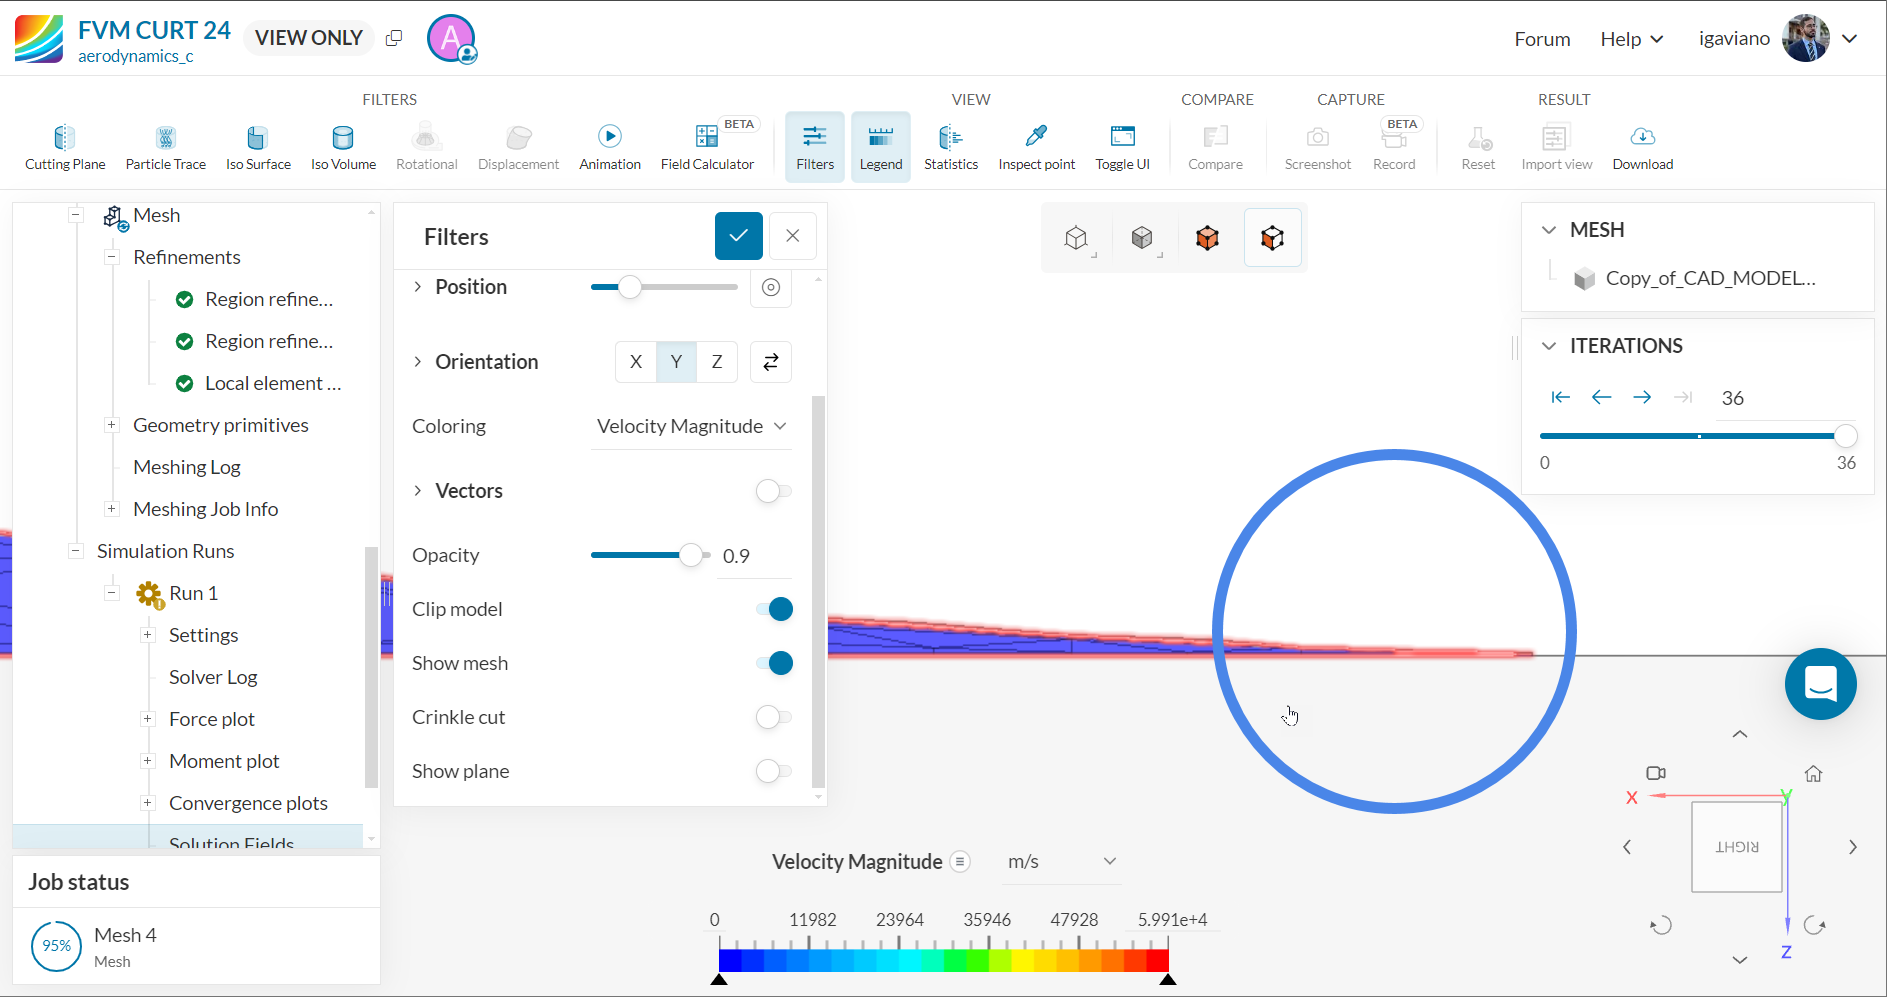
Task: Select Convergence plots in the tree
Action: coord(248,803)
